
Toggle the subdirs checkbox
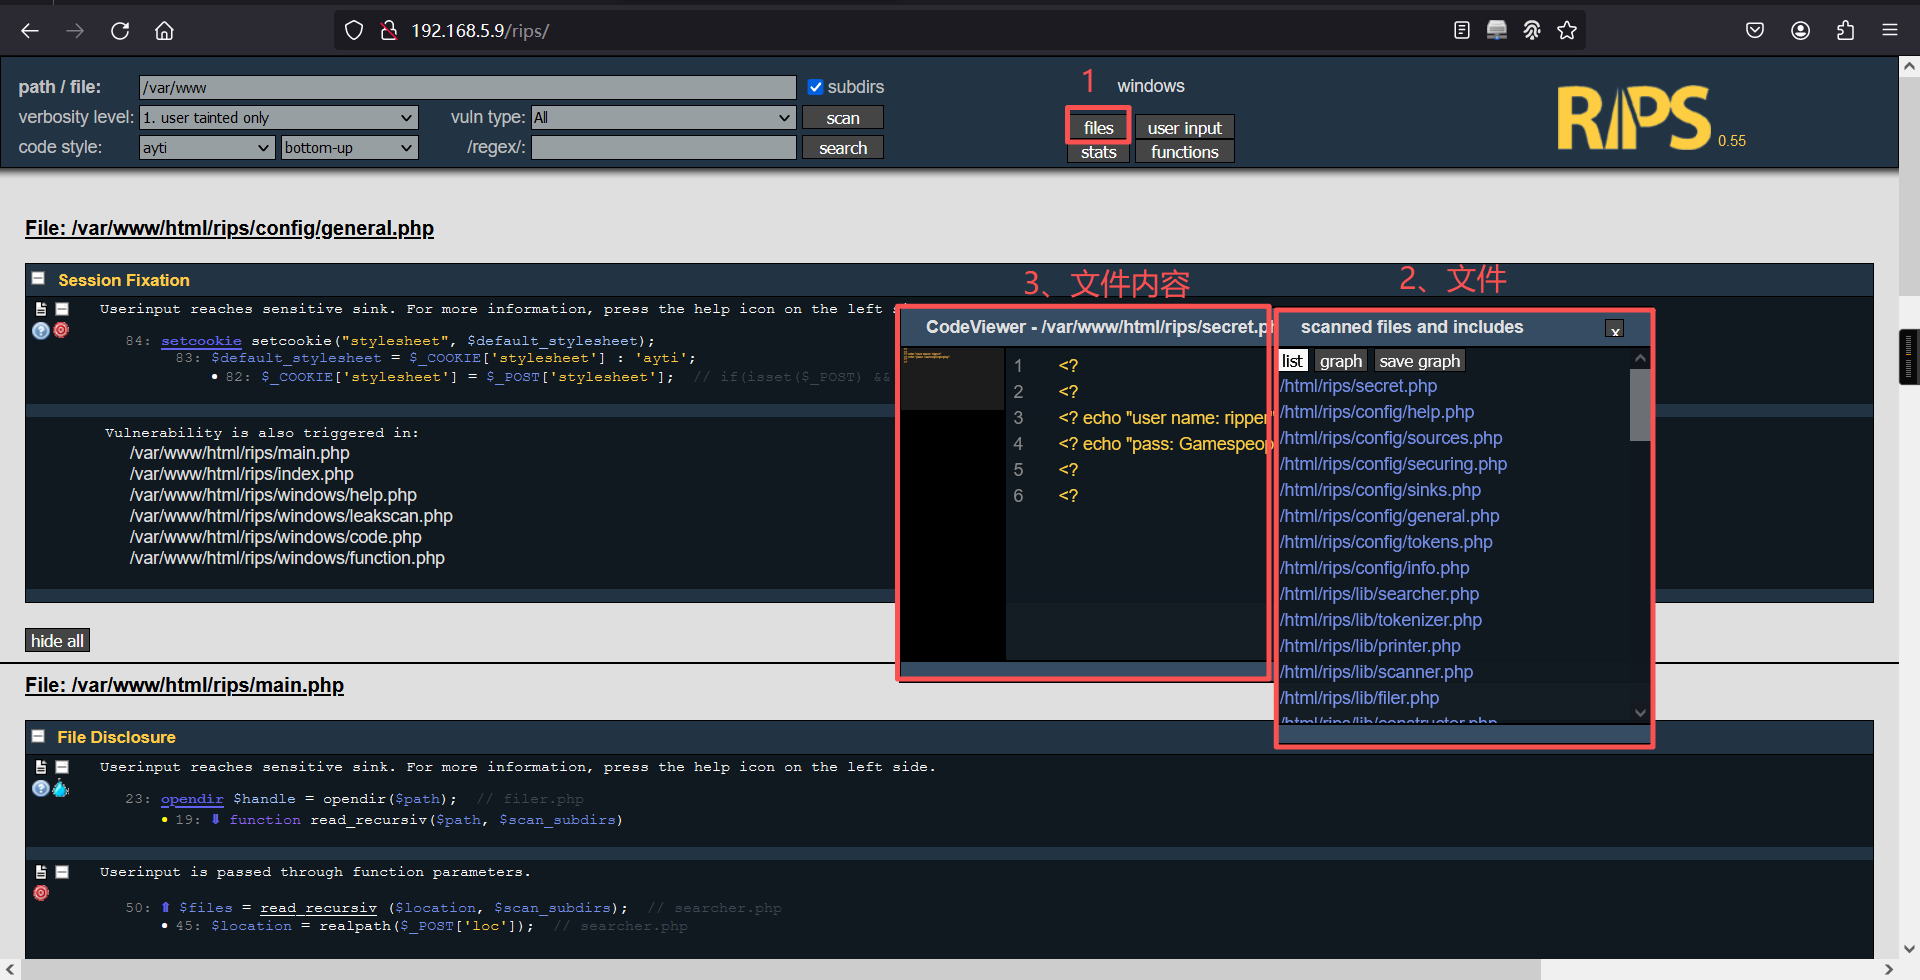coord(815,87)
